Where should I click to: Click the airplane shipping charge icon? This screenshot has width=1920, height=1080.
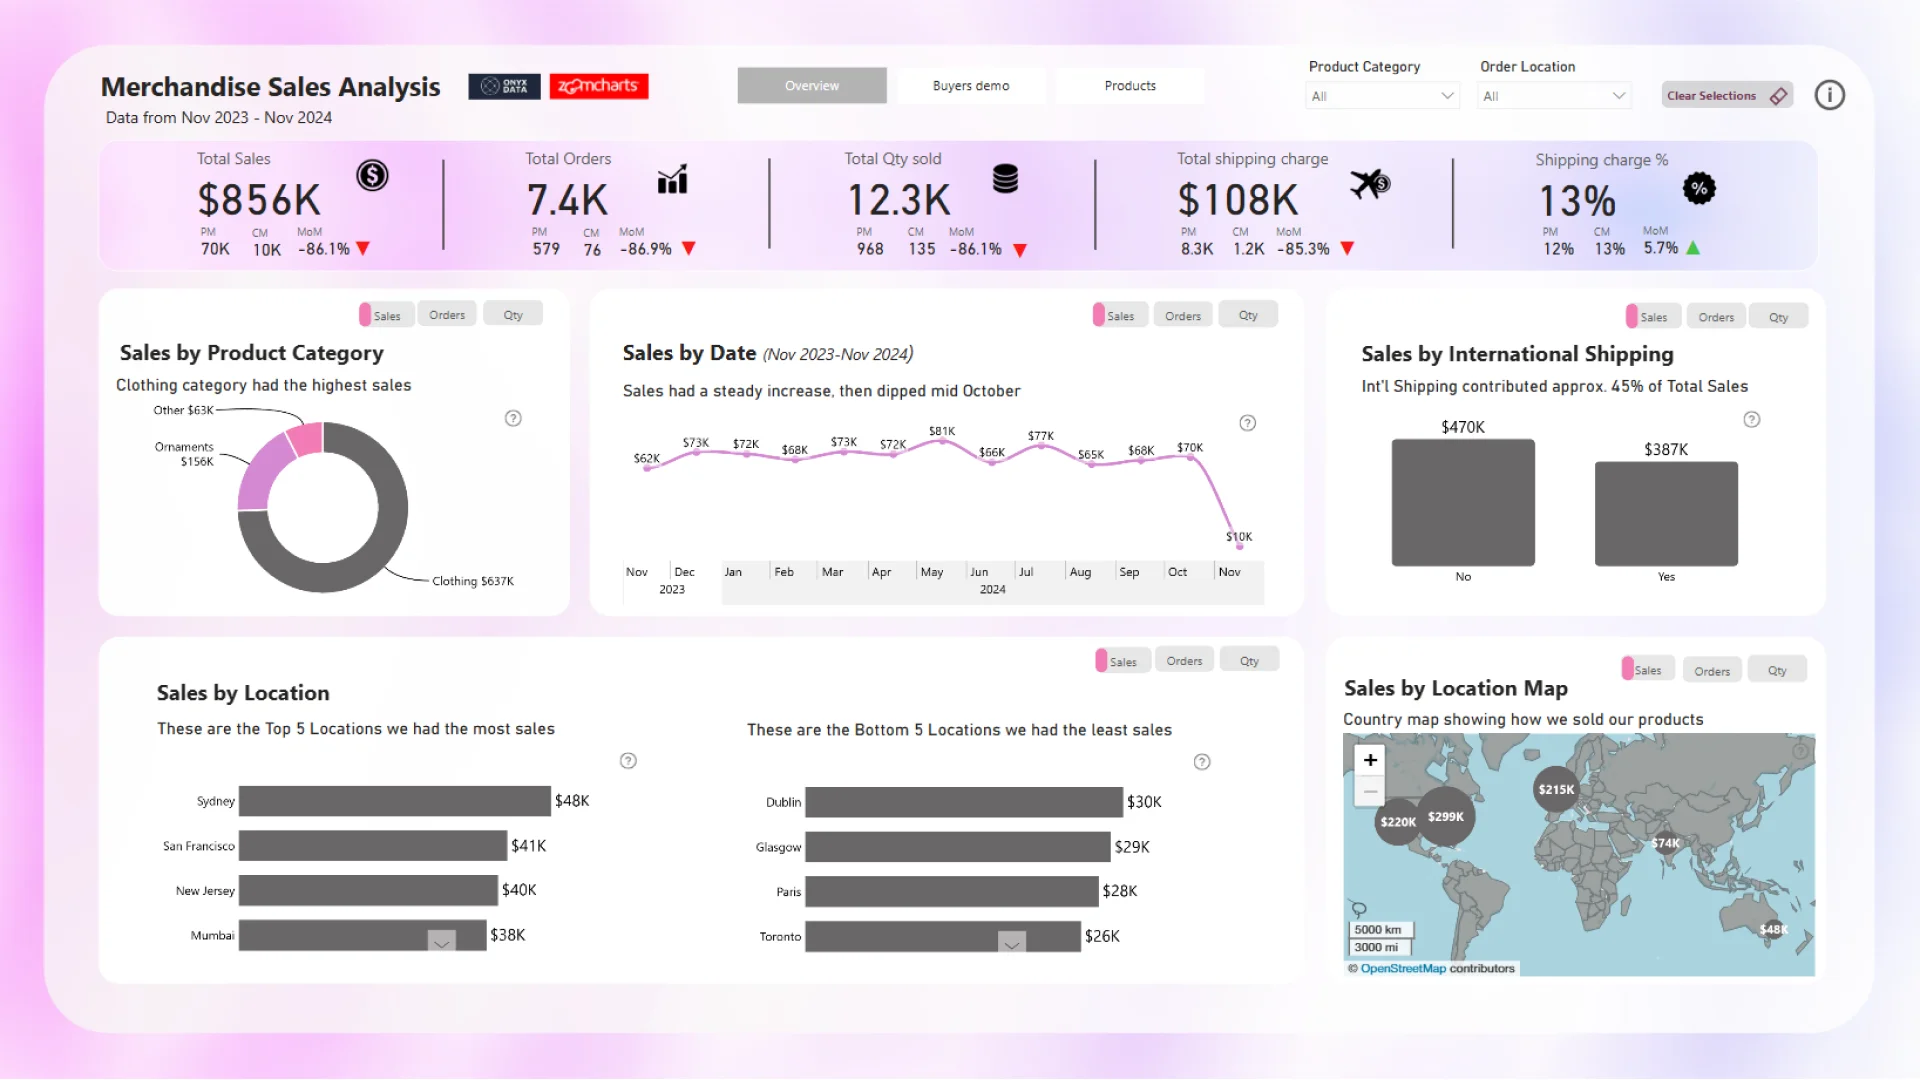tap(1370, 183)
